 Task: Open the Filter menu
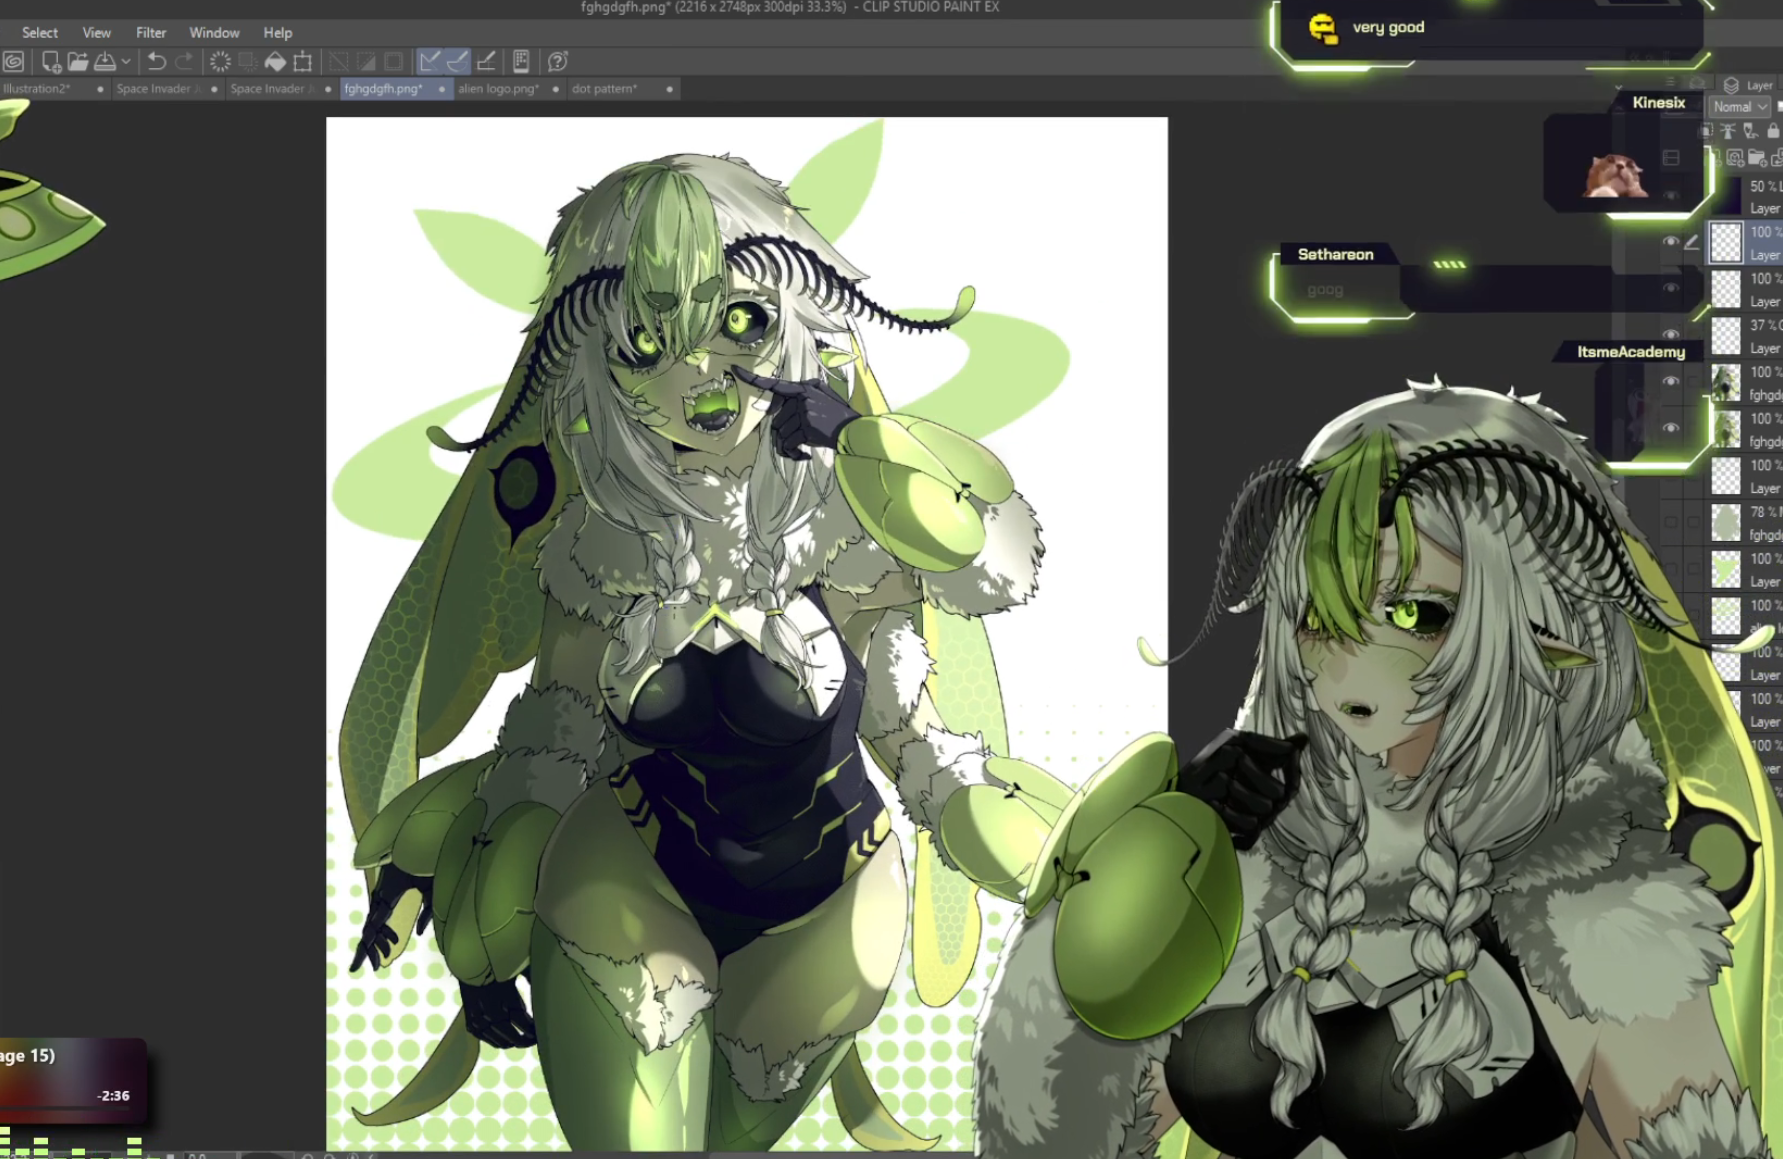coord(151,33)
